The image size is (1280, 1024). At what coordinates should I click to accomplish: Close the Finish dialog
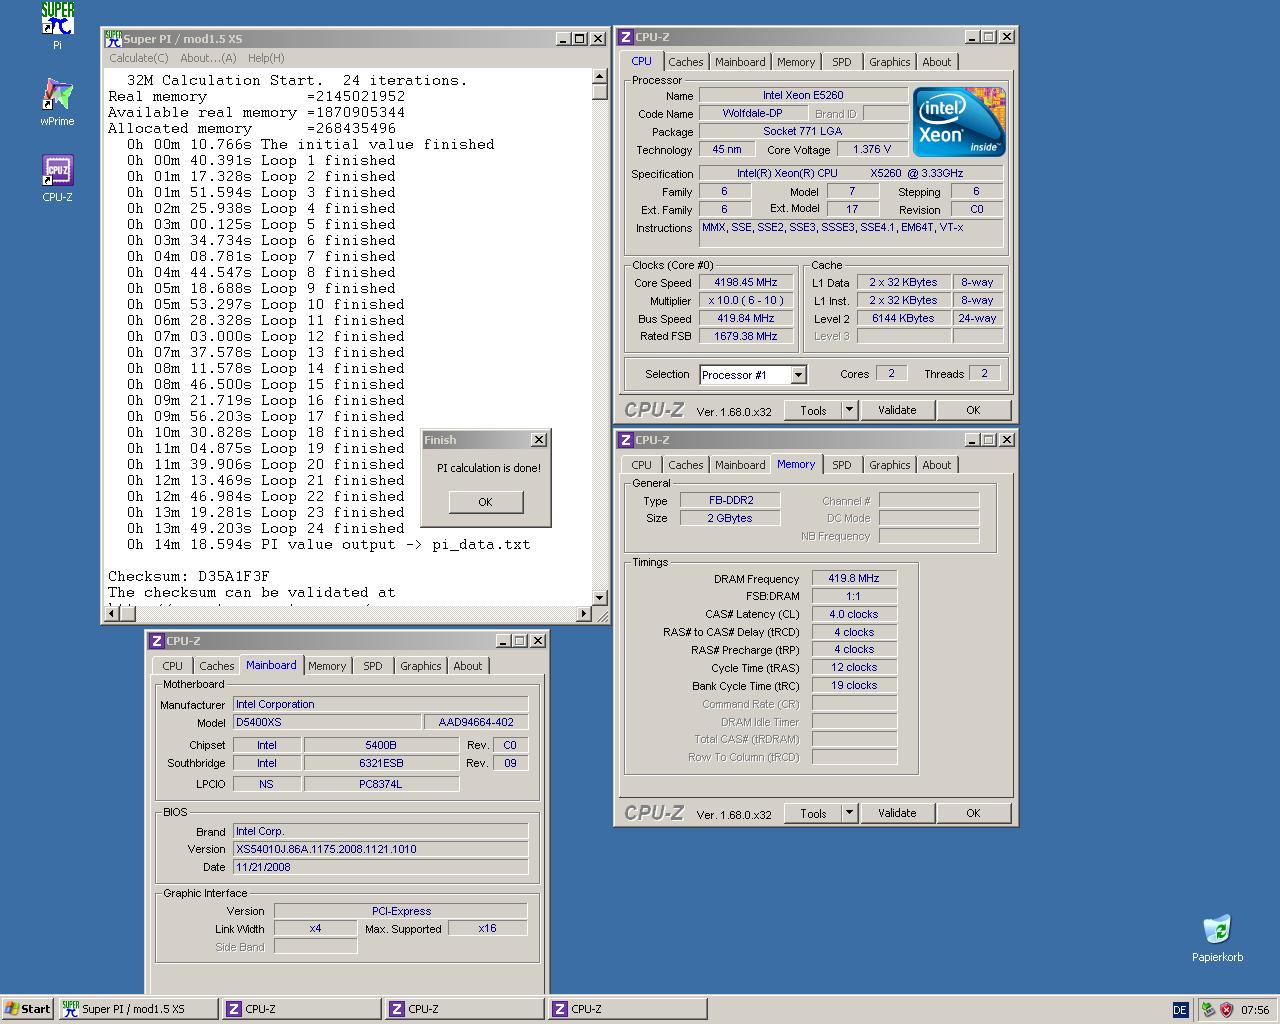coord(539,440)
